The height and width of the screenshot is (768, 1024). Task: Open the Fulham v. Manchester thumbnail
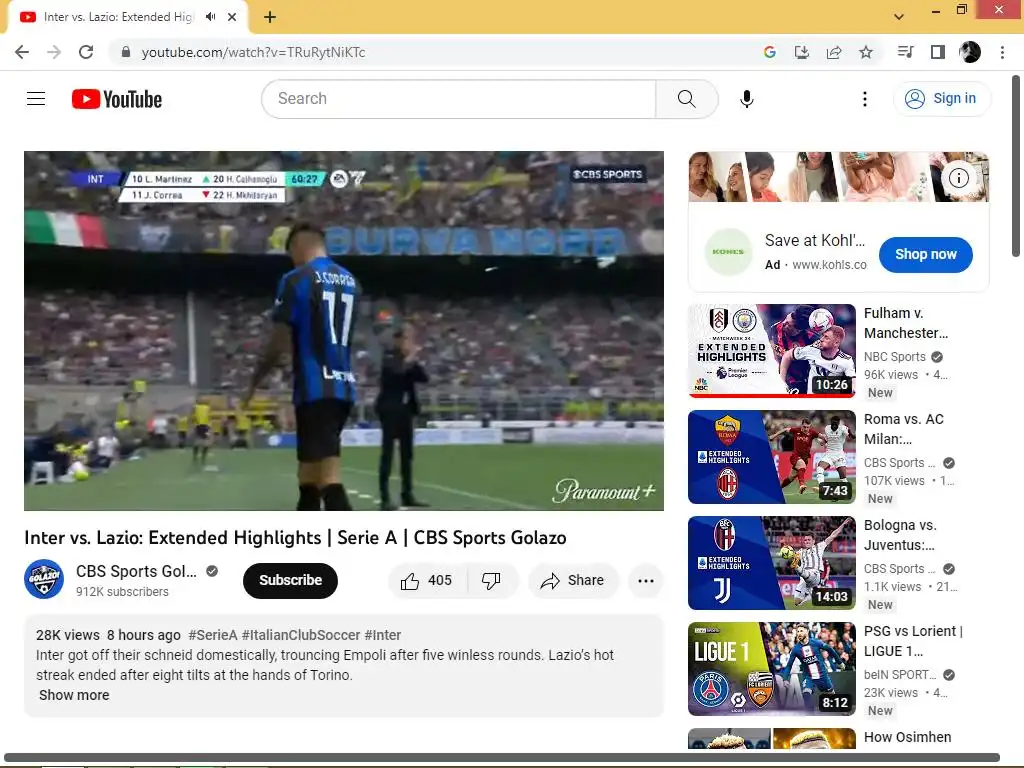click(771, 350)
